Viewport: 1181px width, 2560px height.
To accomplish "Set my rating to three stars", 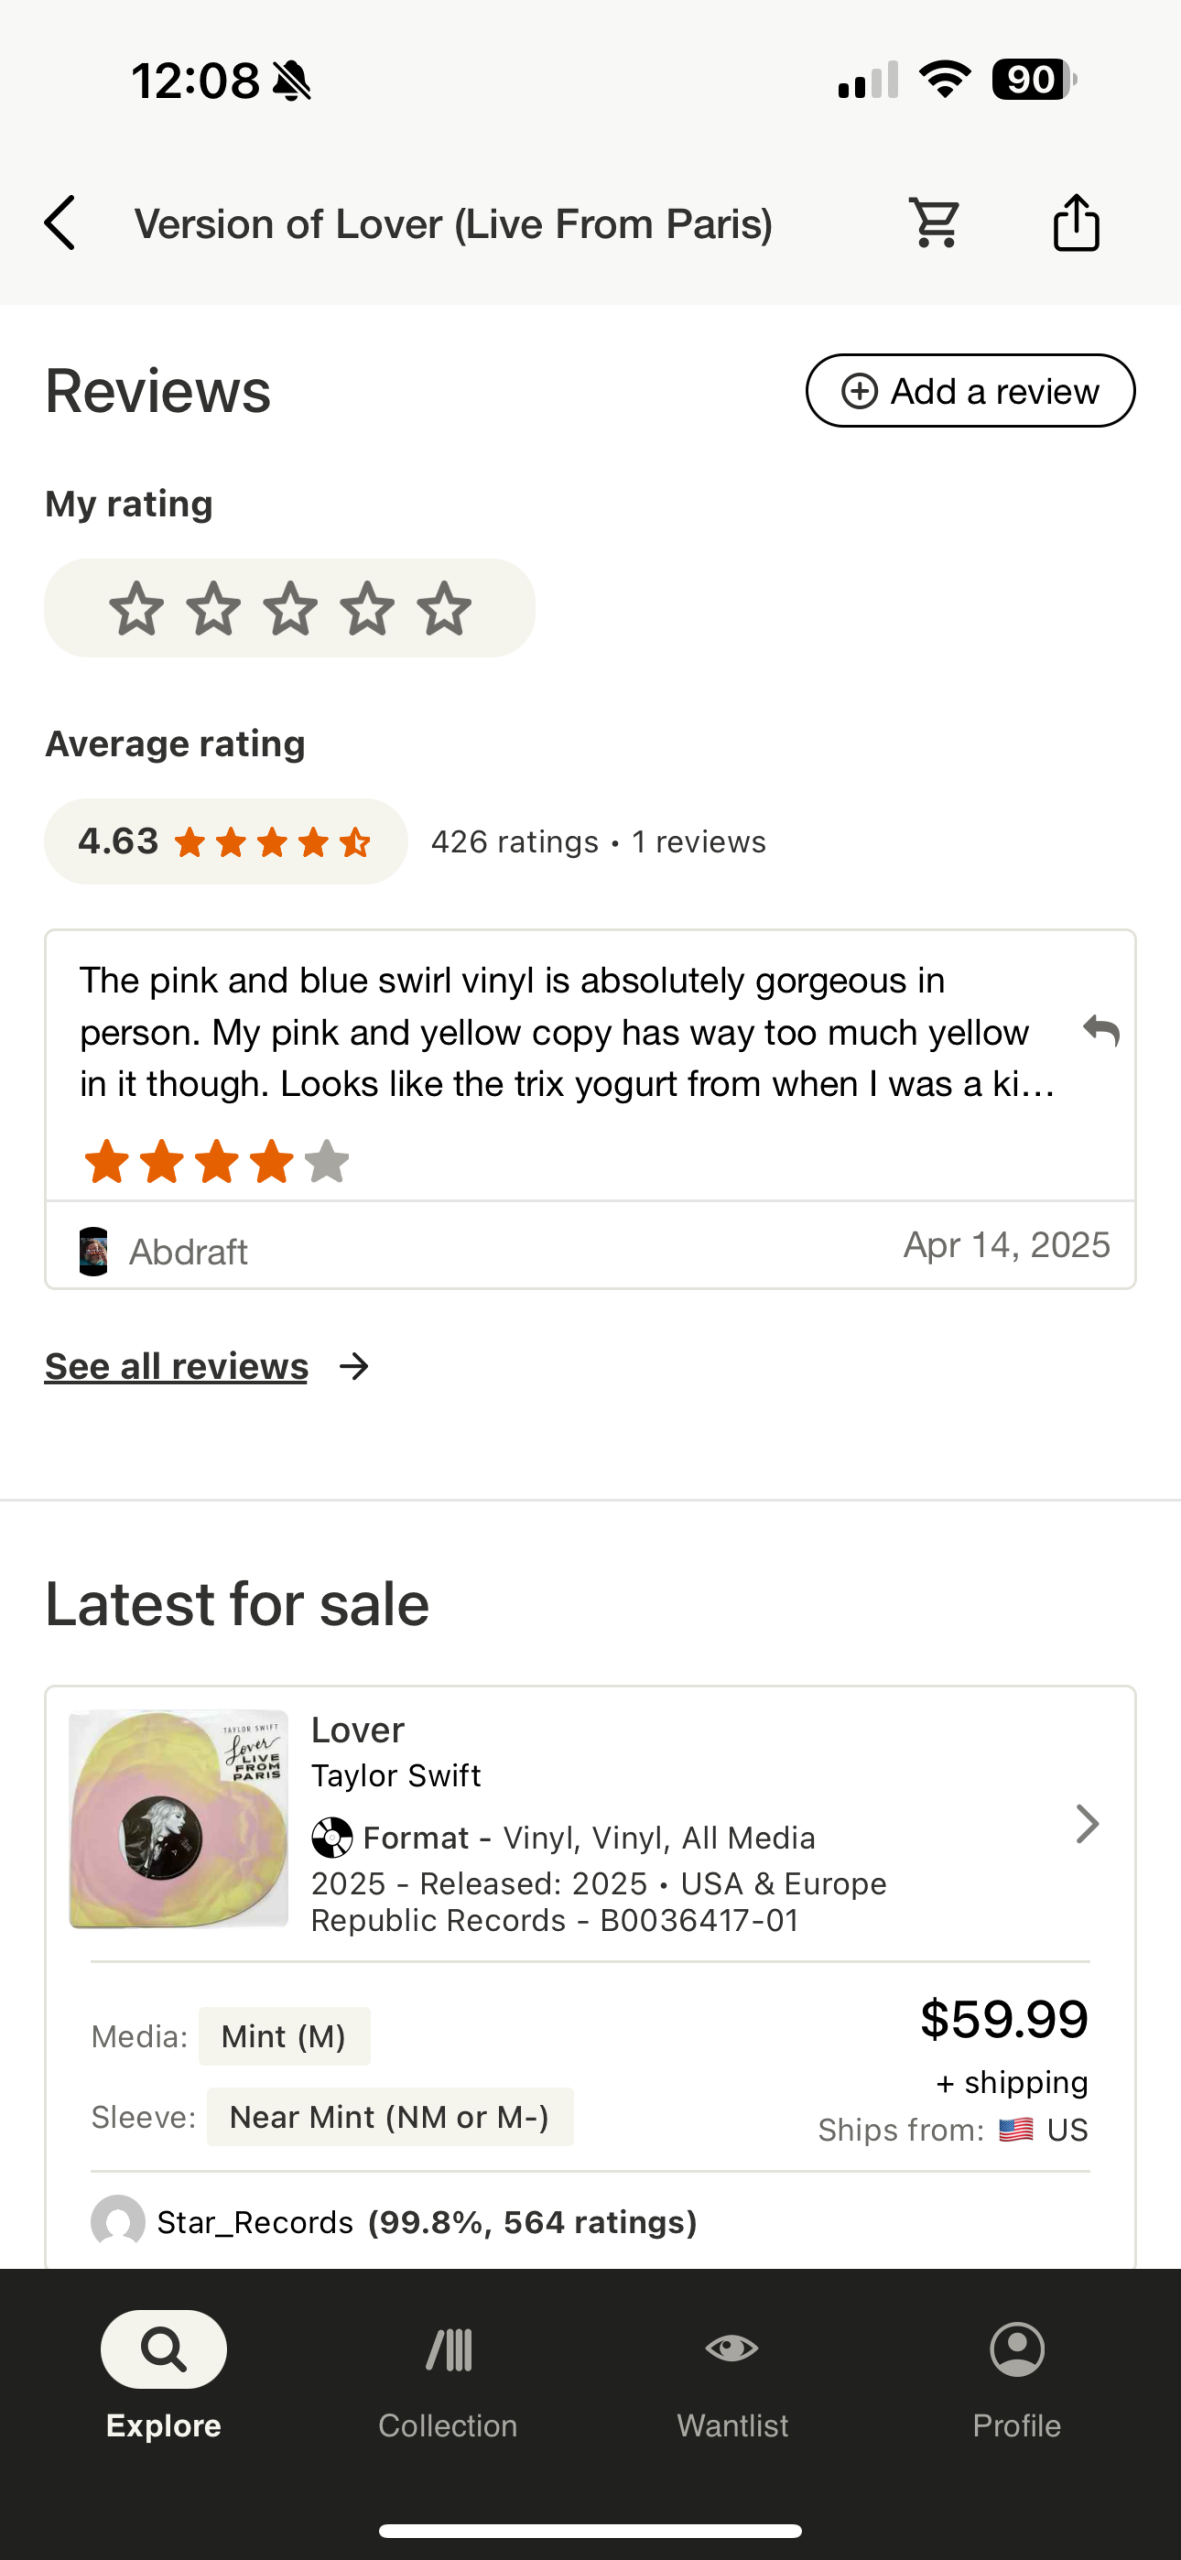I will coord(290,608).
